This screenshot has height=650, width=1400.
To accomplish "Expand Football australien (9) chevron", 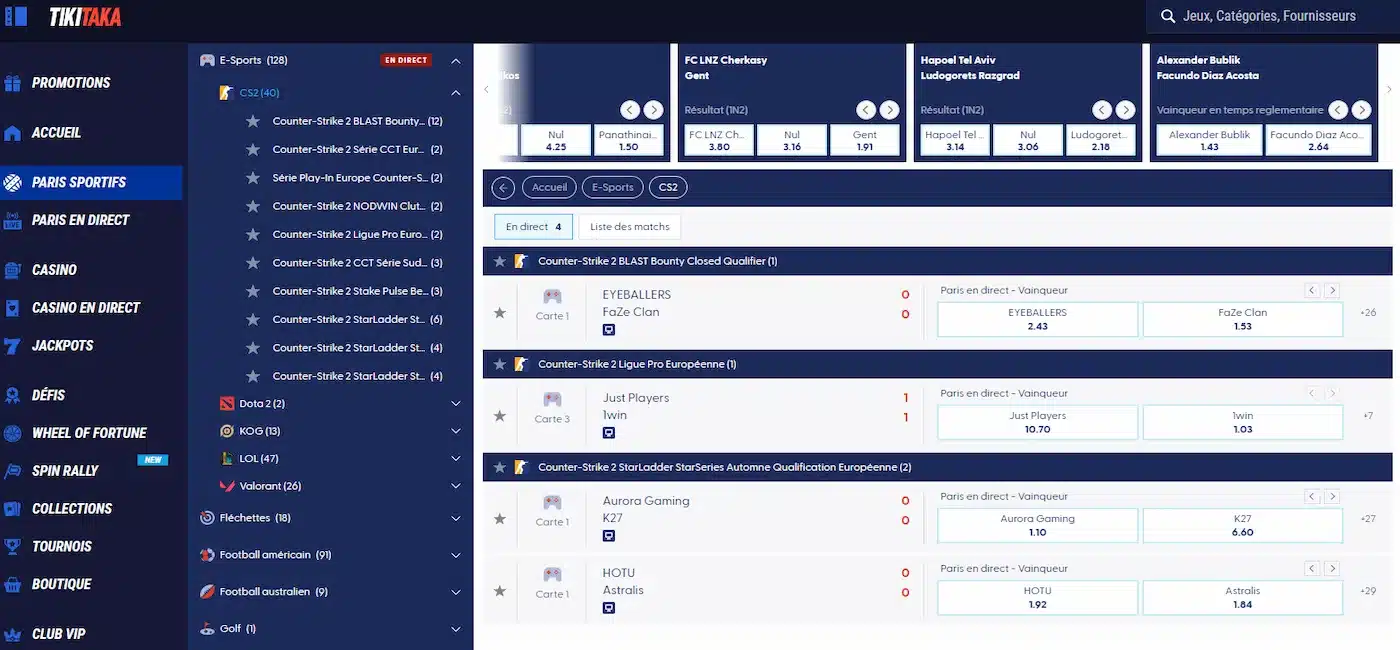I will pyautogui.click(x=456, y=592).
